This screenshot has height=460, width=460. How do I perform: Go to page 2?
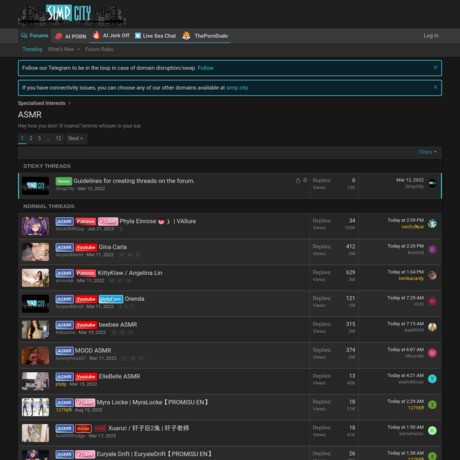click(31, 138)
